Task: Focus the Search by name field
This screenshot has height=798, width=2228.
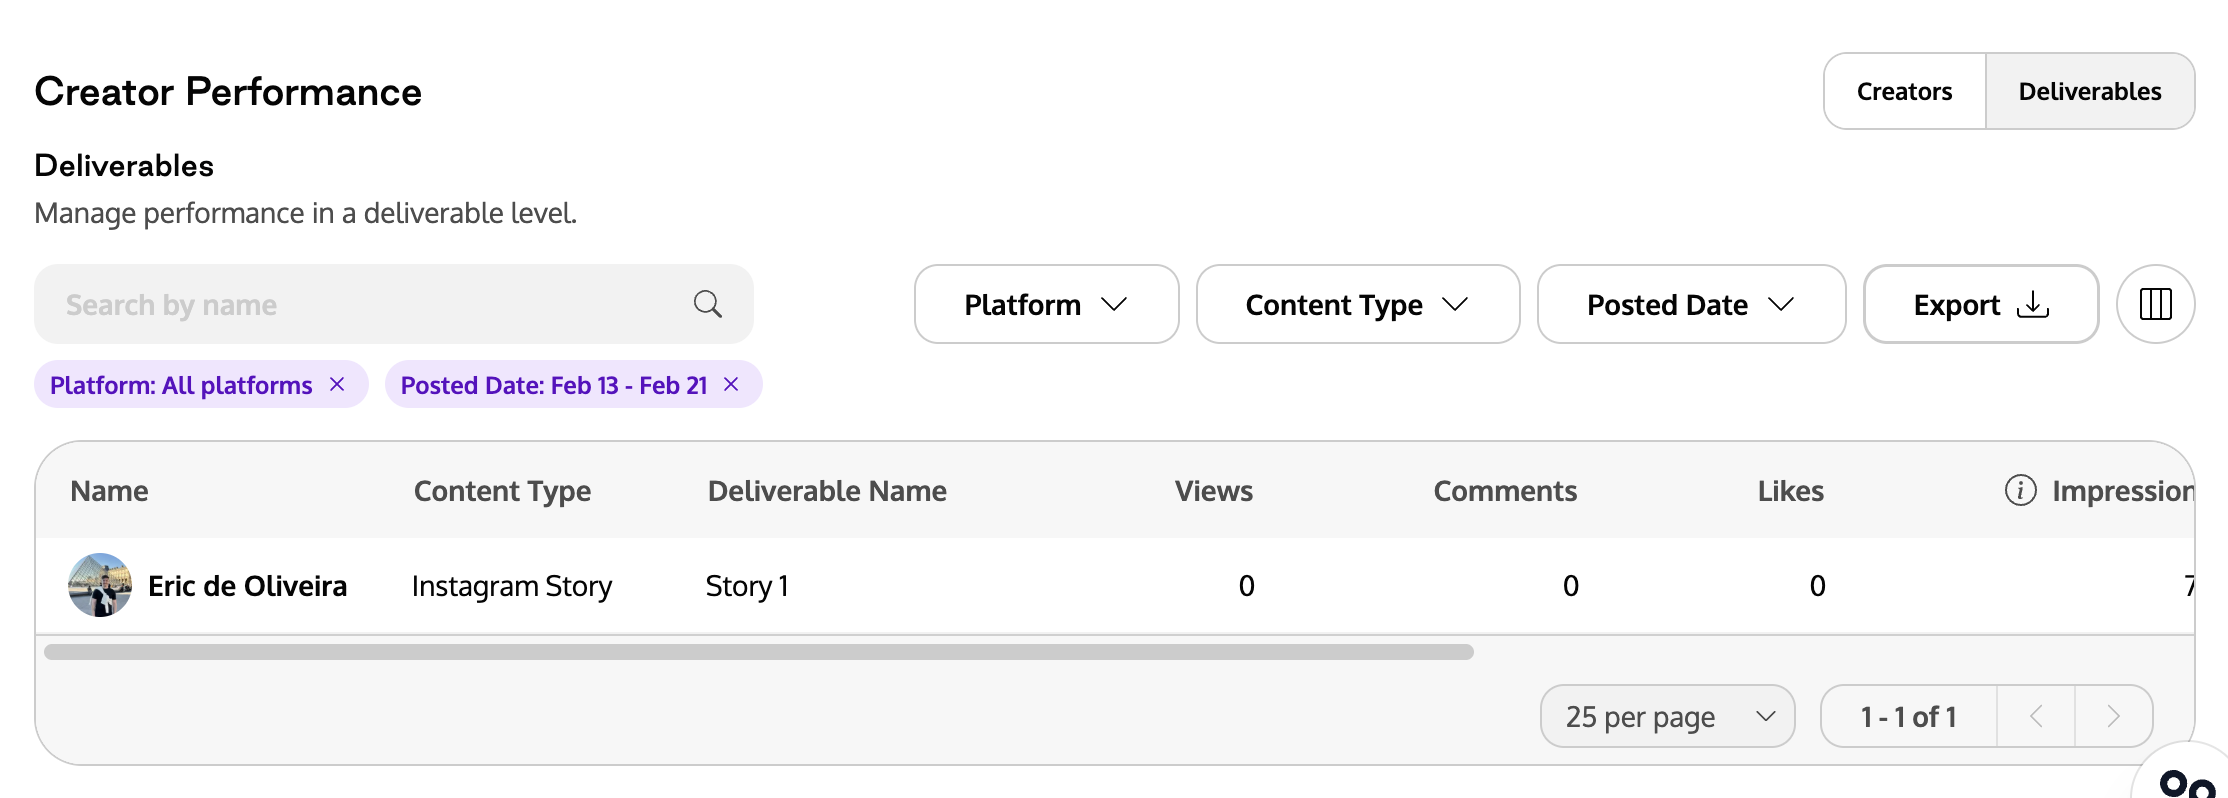Action: tap(394, 304)
